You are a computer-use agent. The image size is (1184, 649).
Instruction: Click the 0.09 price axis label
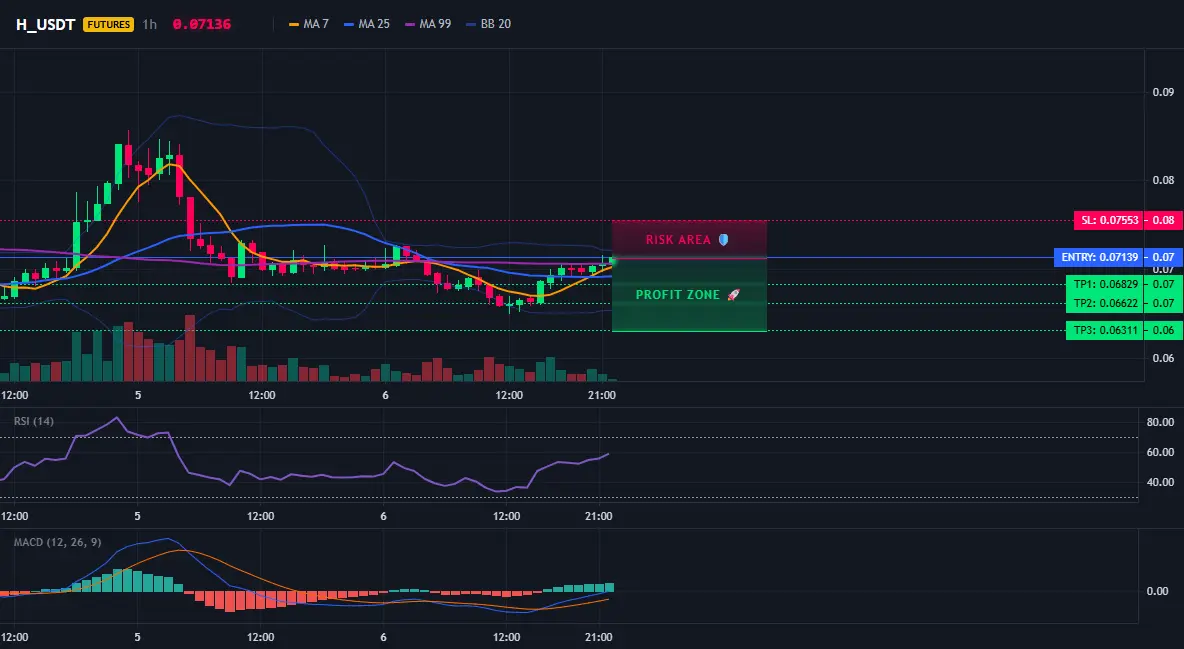pyautogui.click(x=1163, y=92)
